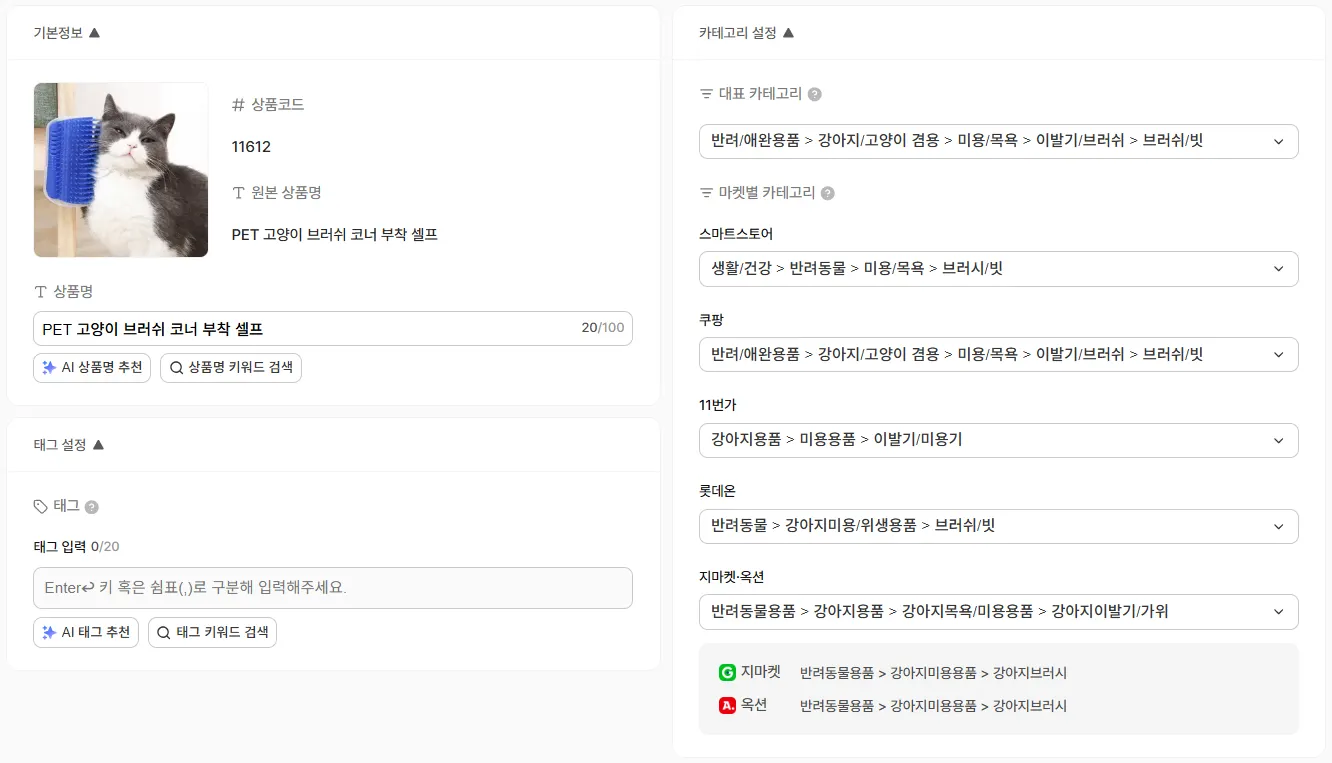Click the Gmarket logo icon

[x=727, y=673]
